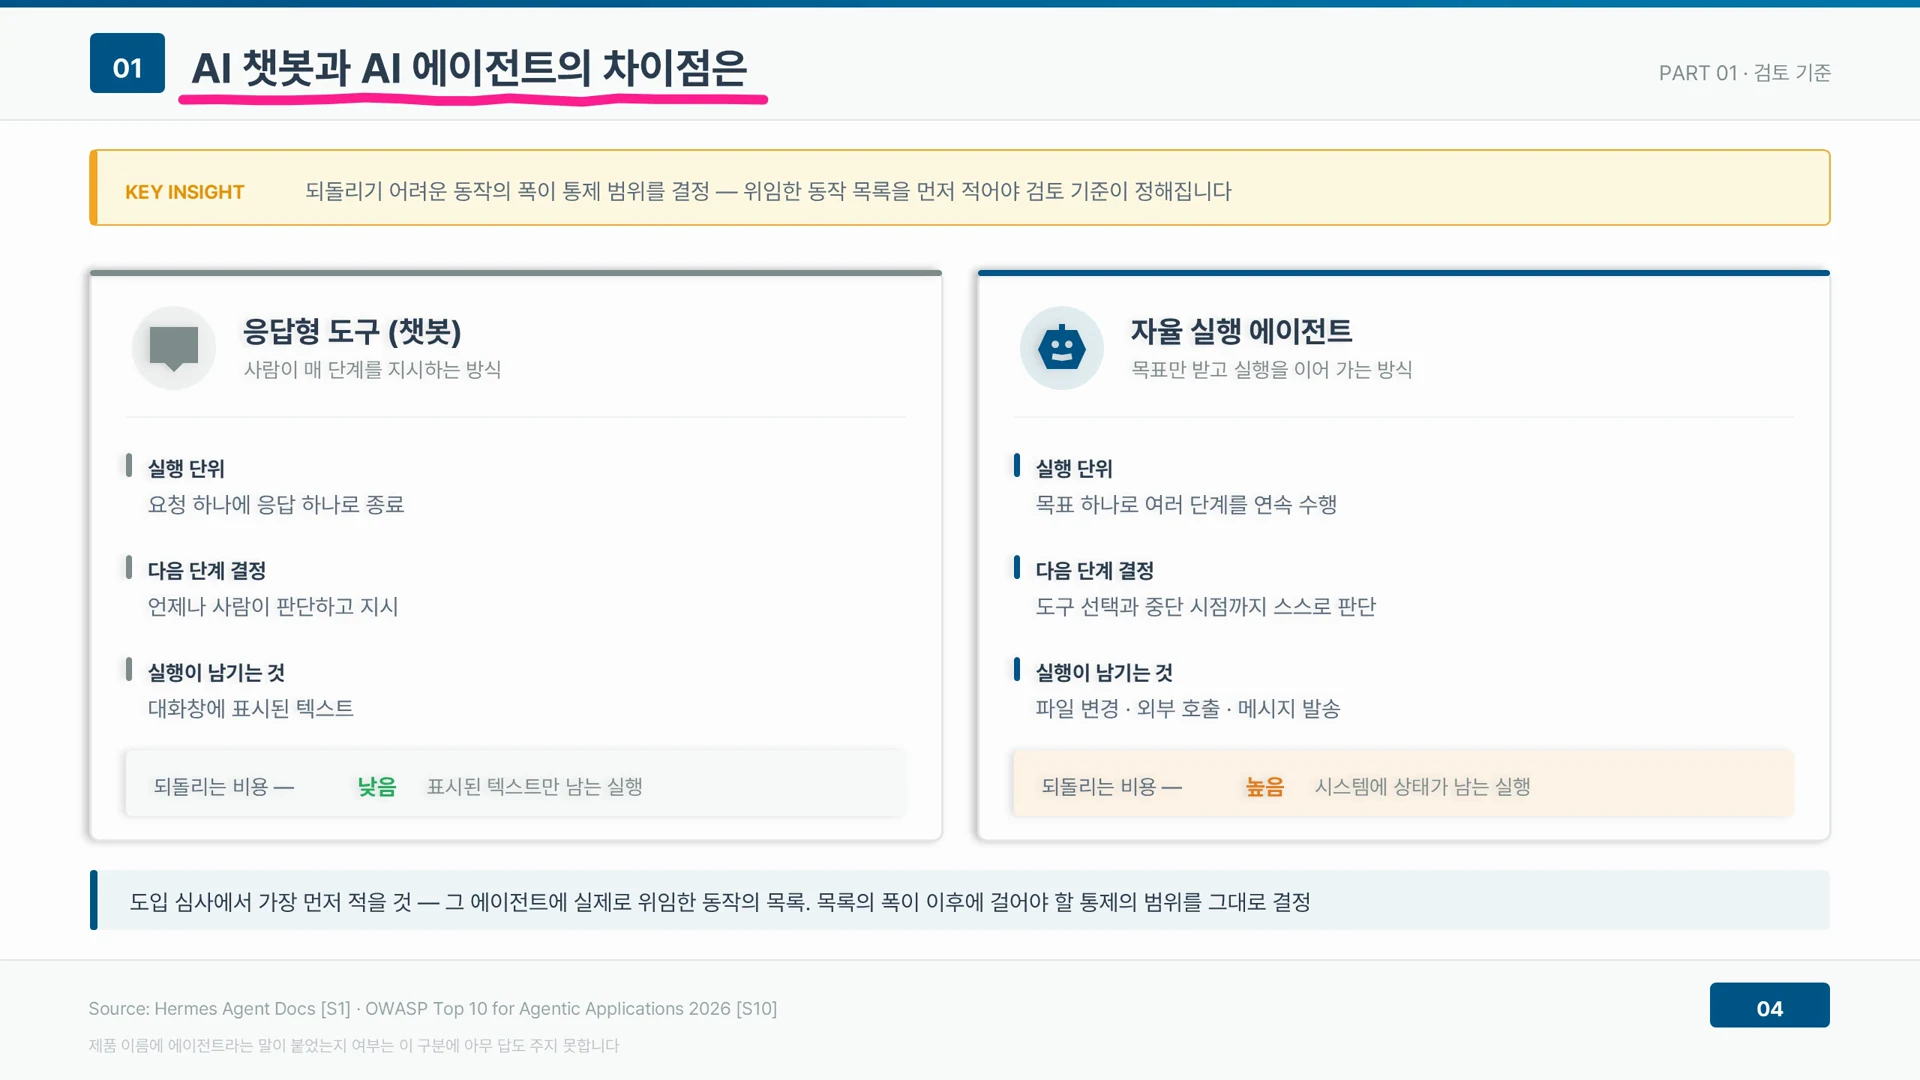Click 실행 단위 label in the chatbot card

coord(186,468)
